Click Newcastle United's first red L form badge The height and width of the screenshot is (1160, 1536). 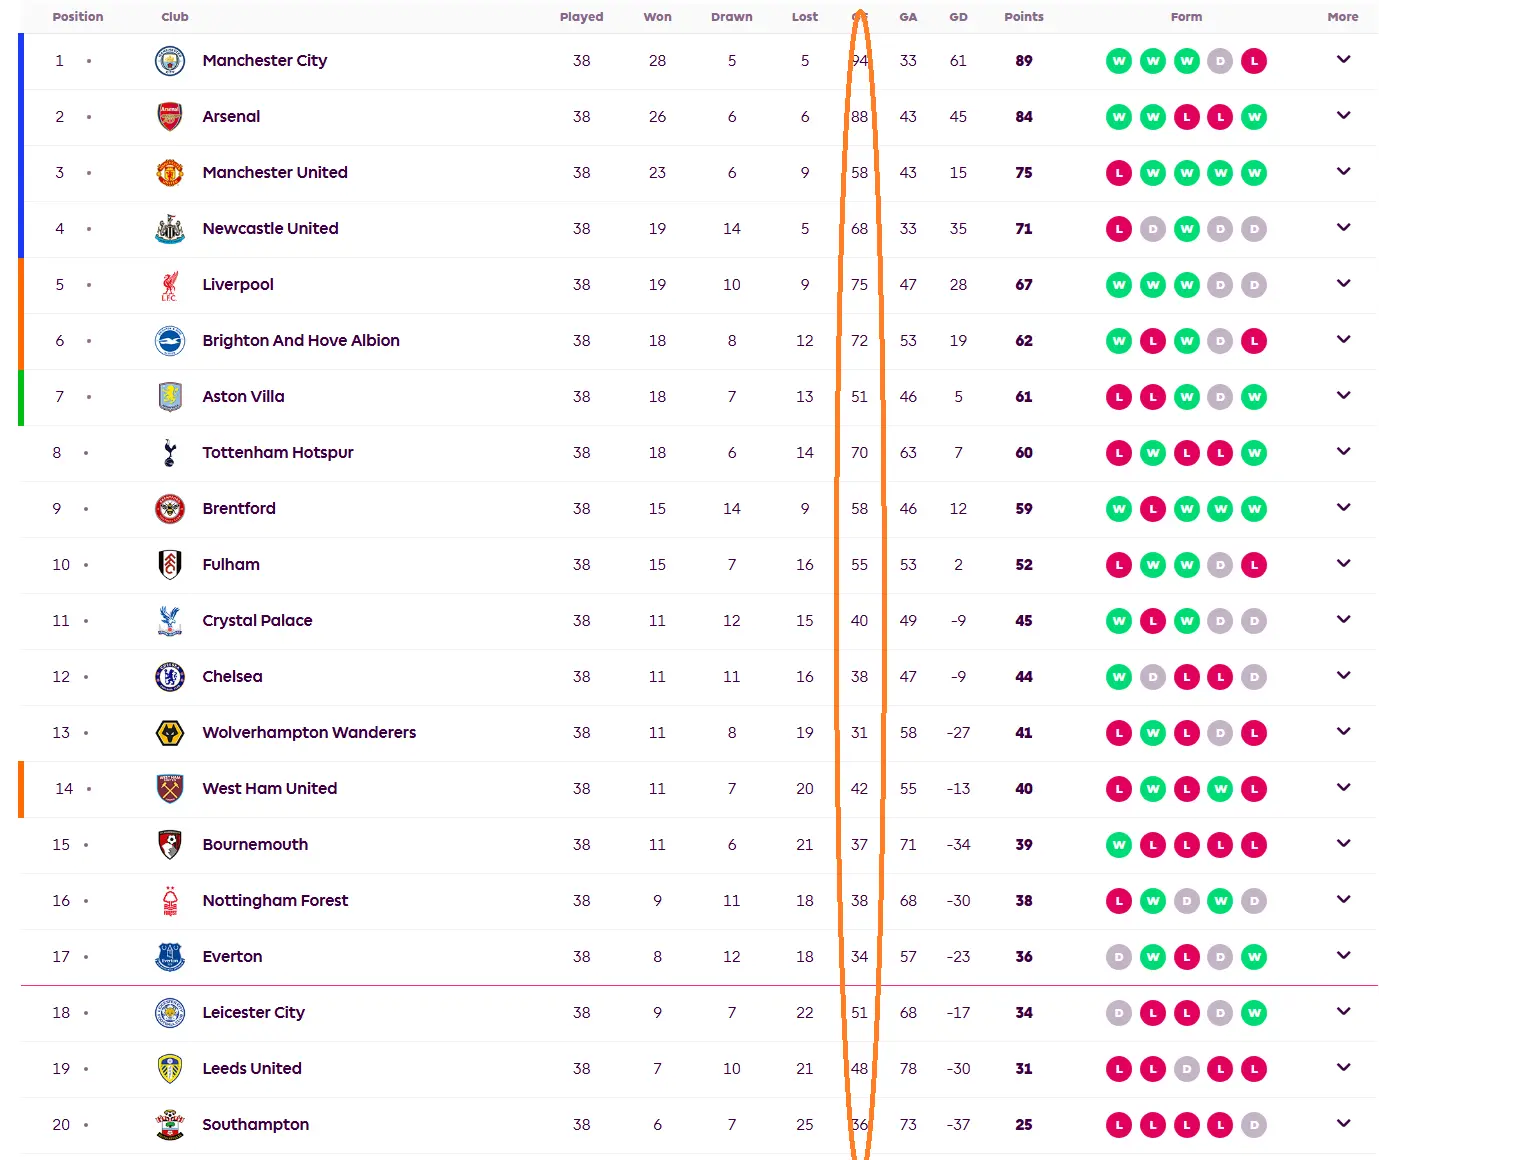coord(1119,229)
